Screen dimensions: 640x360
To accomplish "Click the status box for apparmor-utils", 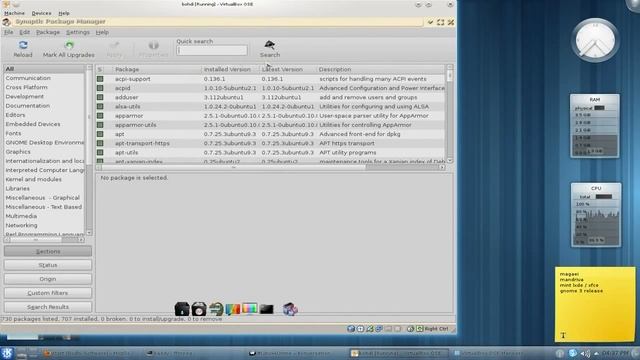I will tap(100, 125).
